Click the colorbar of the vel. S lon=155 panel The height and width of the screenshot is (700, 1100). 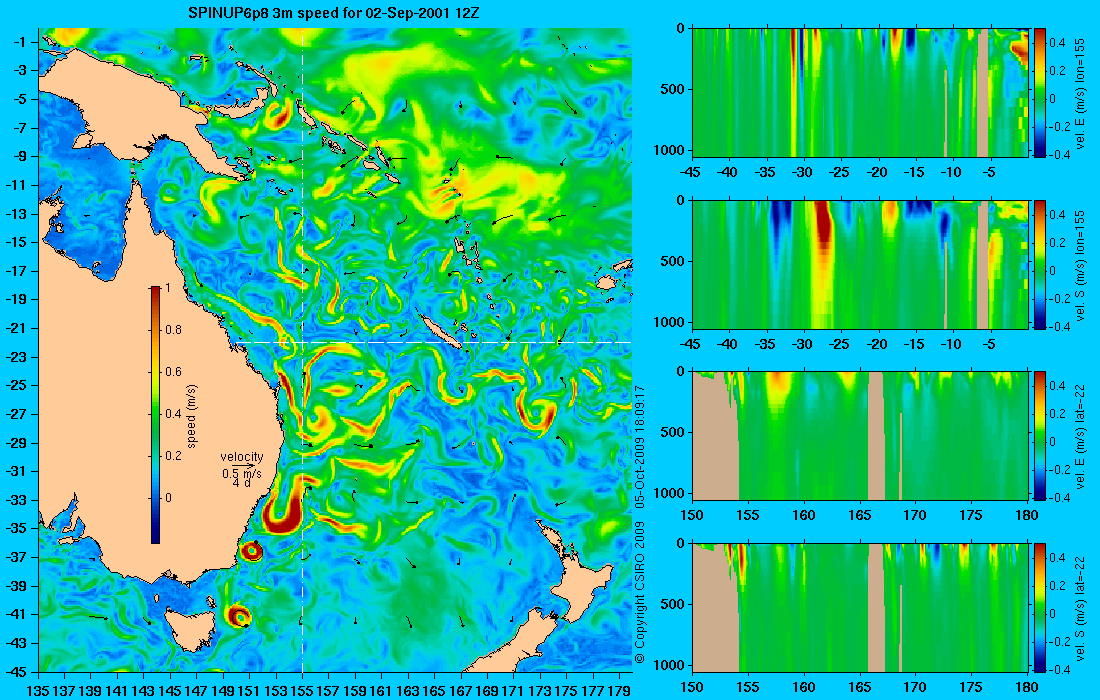(1040, 264)
